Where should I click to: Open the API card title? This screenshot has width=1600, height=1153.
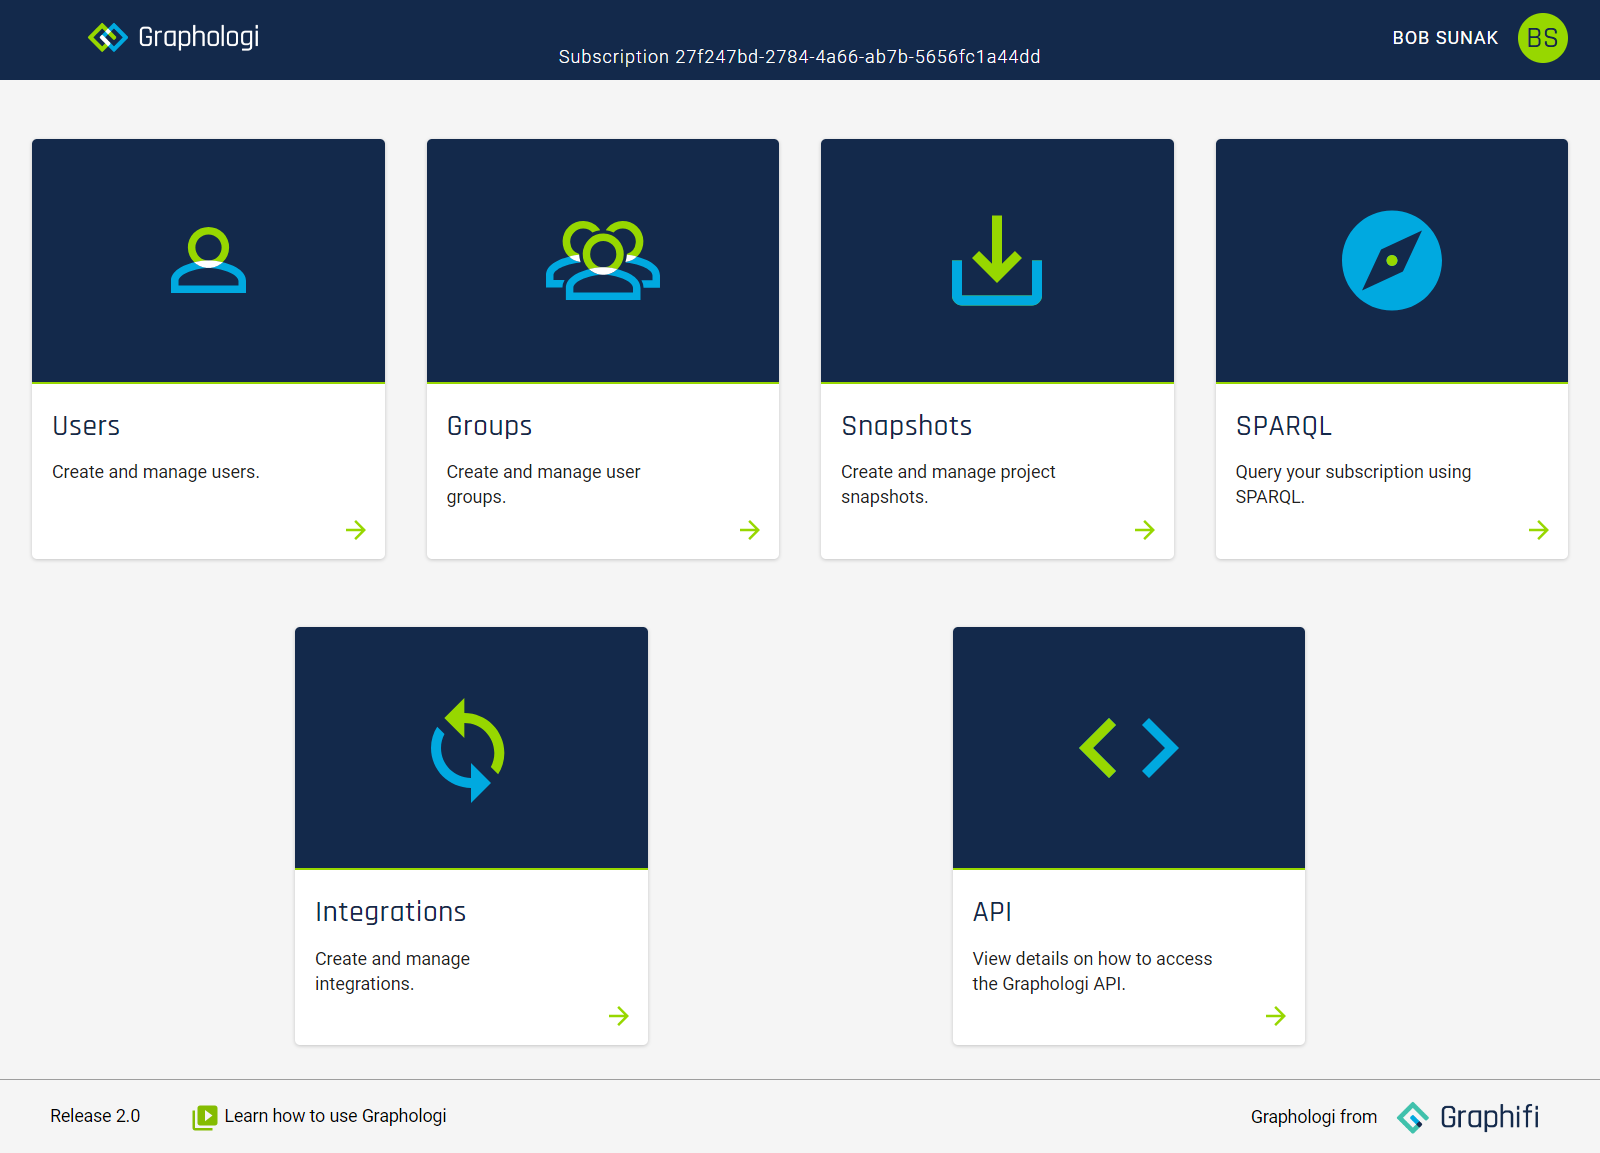click(x=992, y=912)
